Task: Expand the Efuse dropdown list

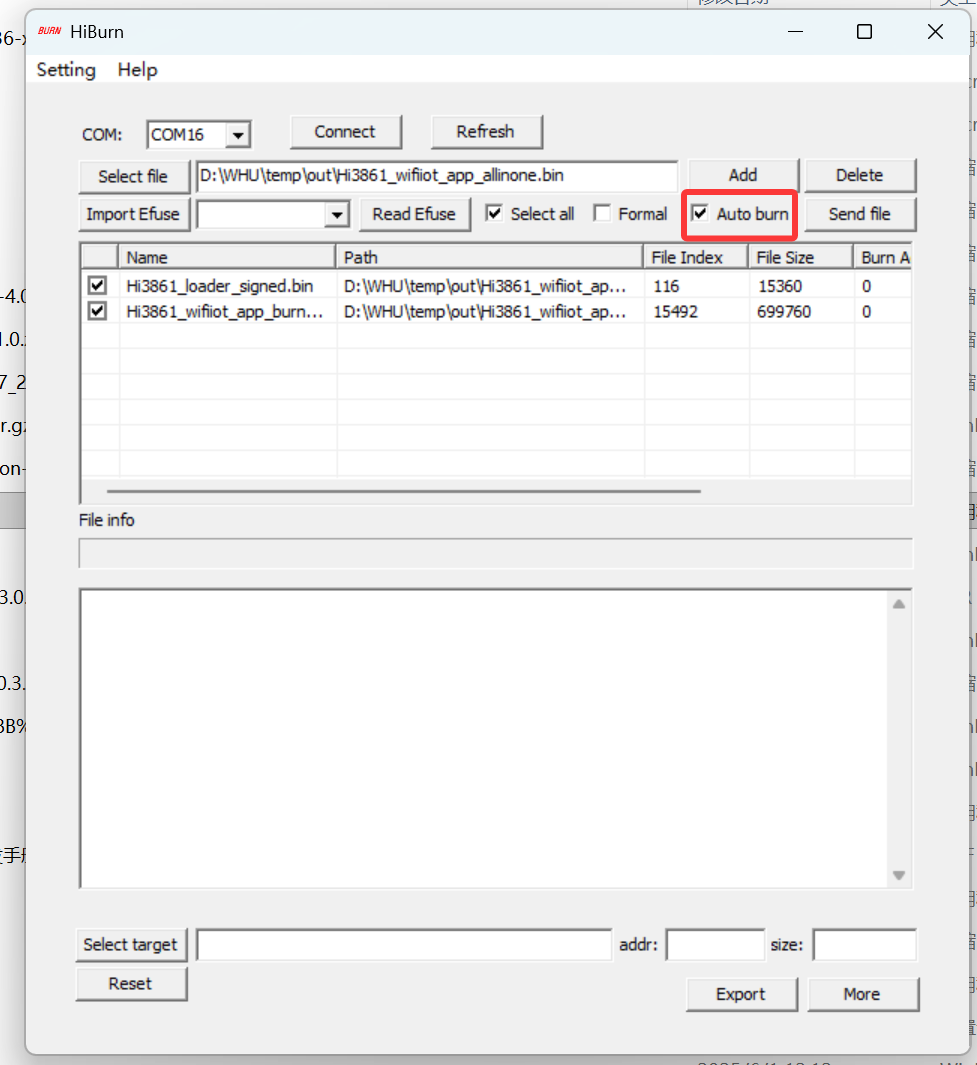Action: click(337, 215)
